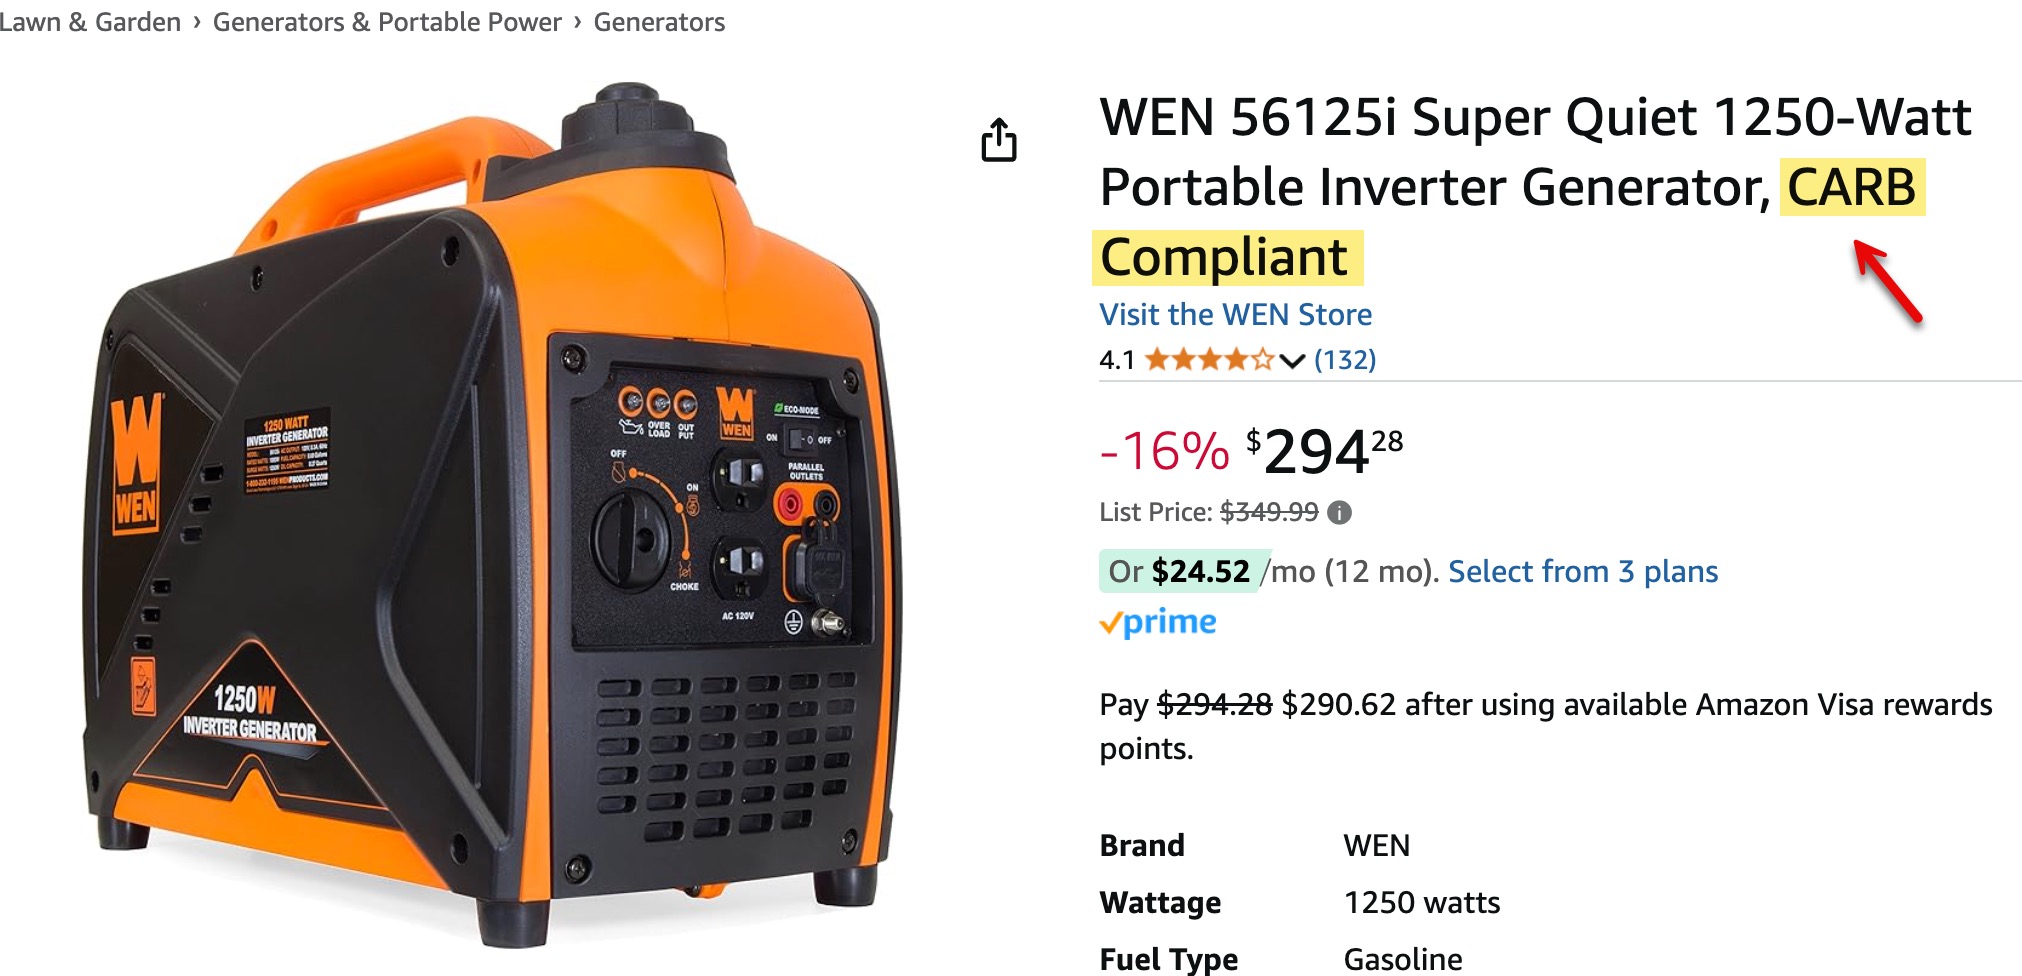Click the share icon beside product image
This screenshot has width=2022, height=976.
pyautogui.click(x=998, y=140)
